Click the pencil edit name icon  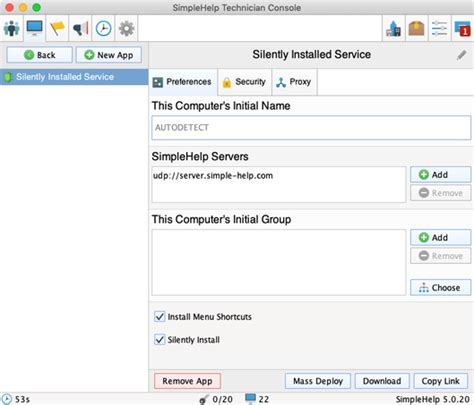[462, 55]
